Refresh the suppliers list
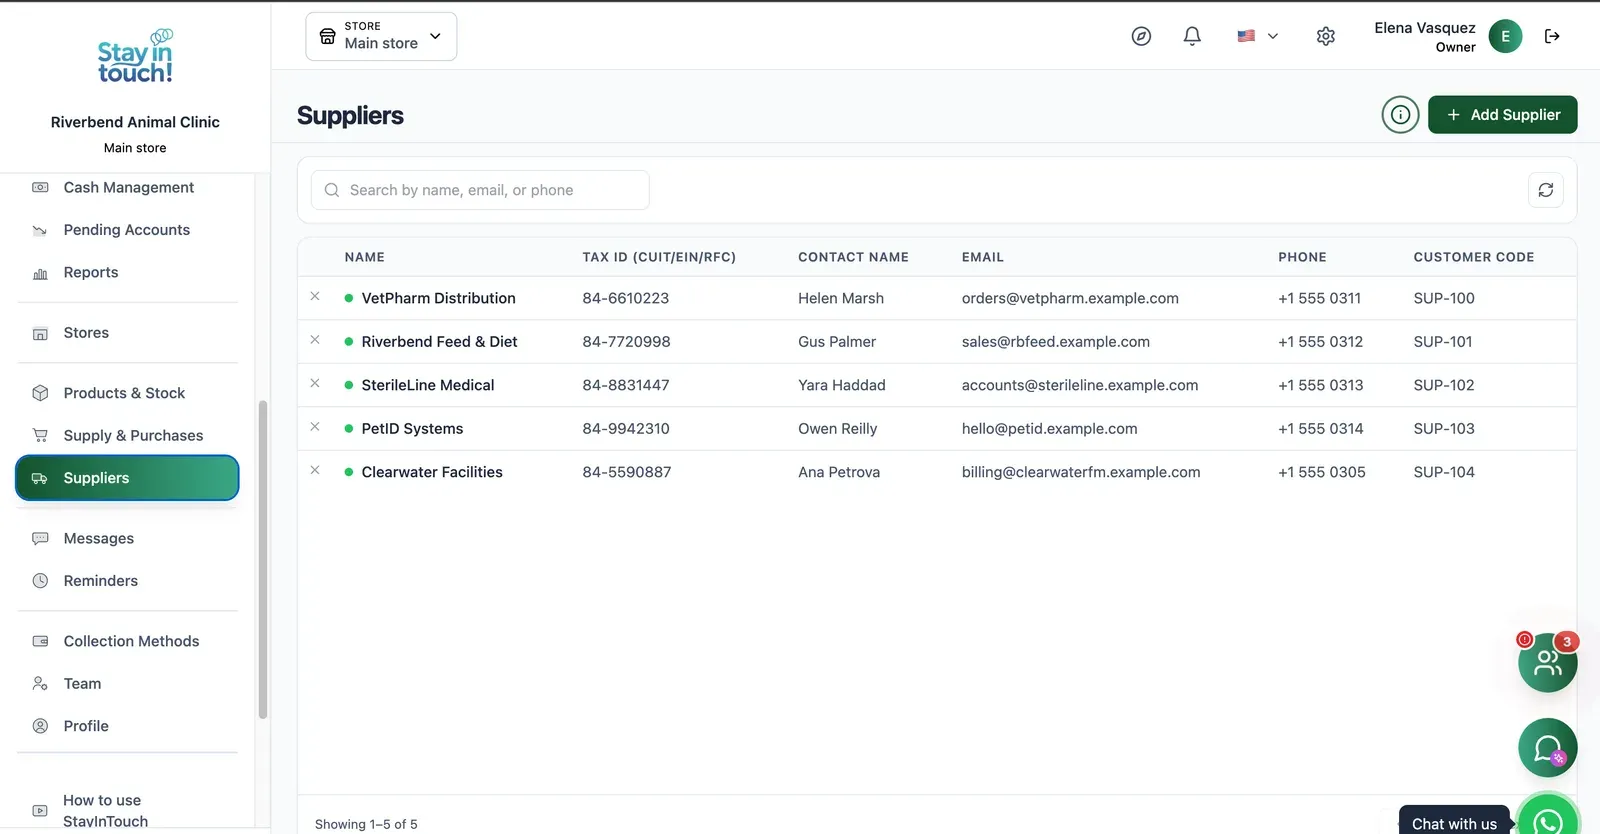This screenshot has height=834, width=1600. pos(1546,190)
